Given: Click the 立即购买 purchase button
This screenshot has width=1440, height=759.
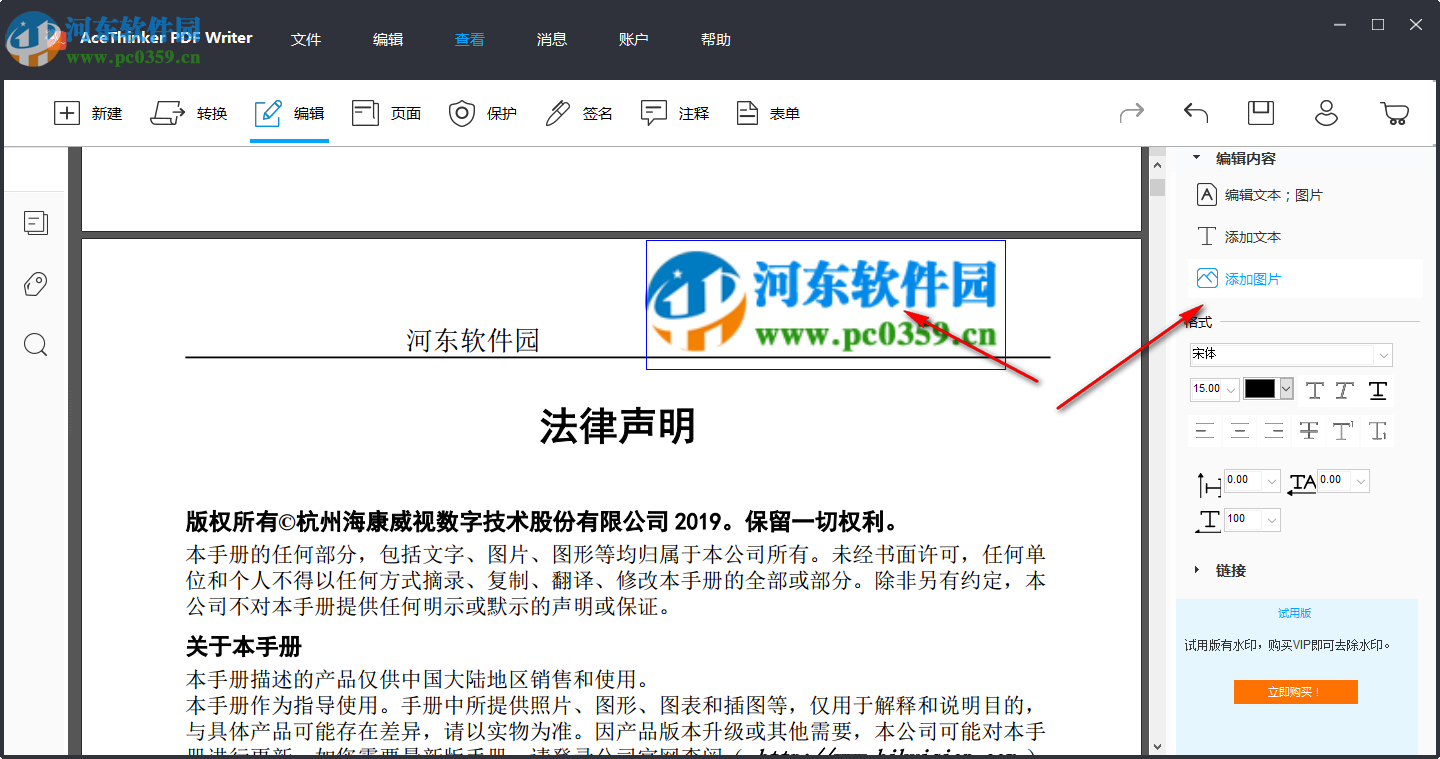Looking at the screenshot, I should (1295, 691).
